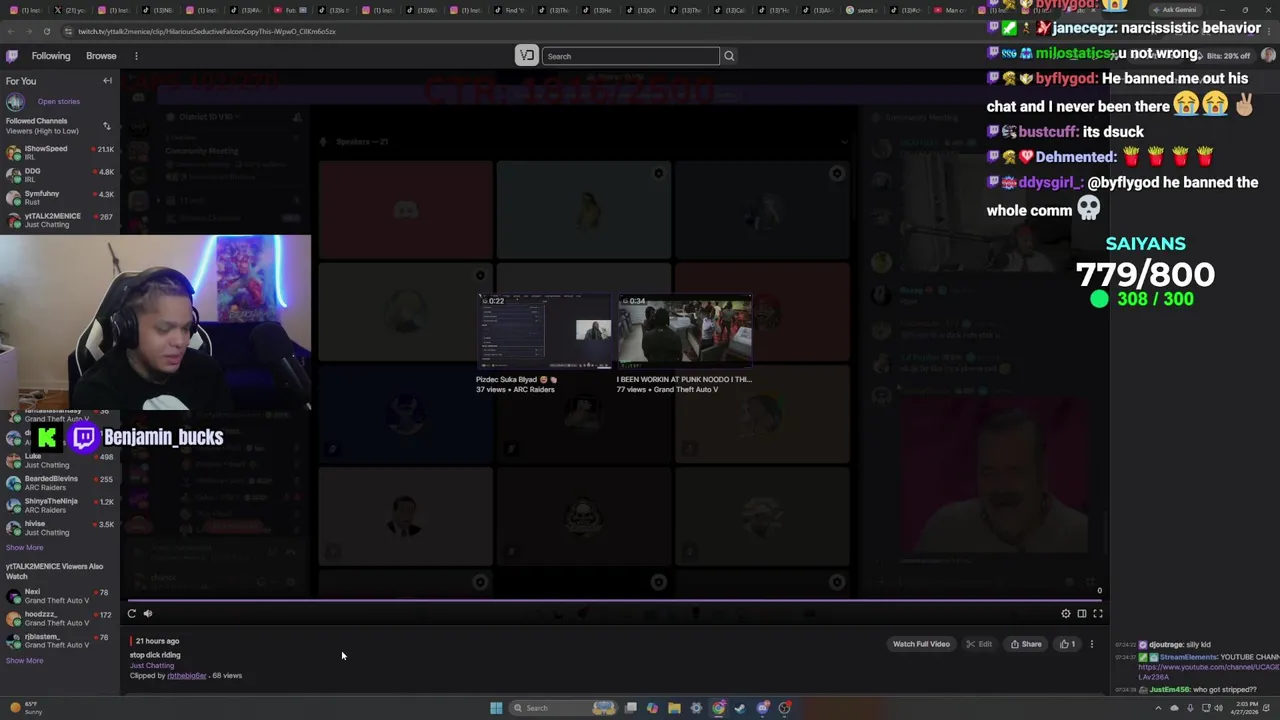Change followed channels sort order

pos(107,126)
